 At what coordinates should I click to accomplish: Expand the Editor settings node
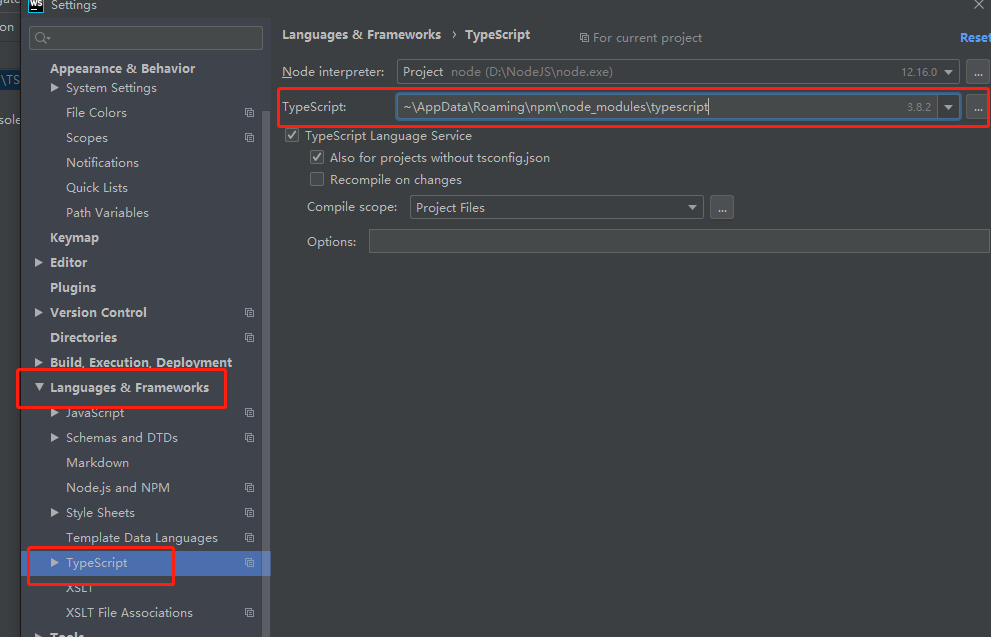(39, 262)
